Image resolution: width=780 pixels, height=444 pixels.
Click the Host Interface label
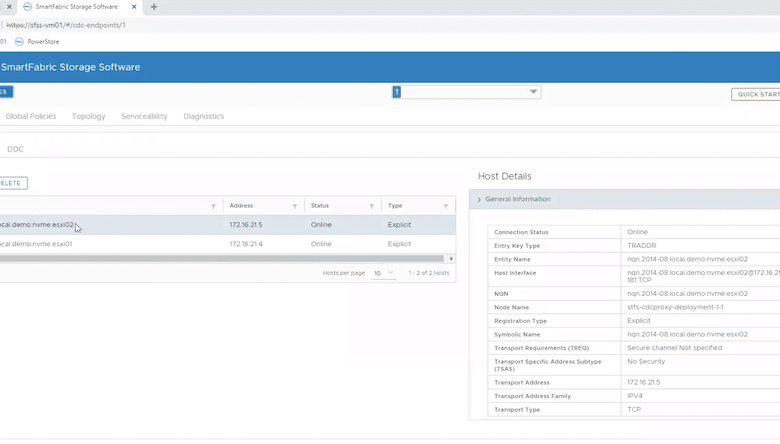(x=515, y=273)
